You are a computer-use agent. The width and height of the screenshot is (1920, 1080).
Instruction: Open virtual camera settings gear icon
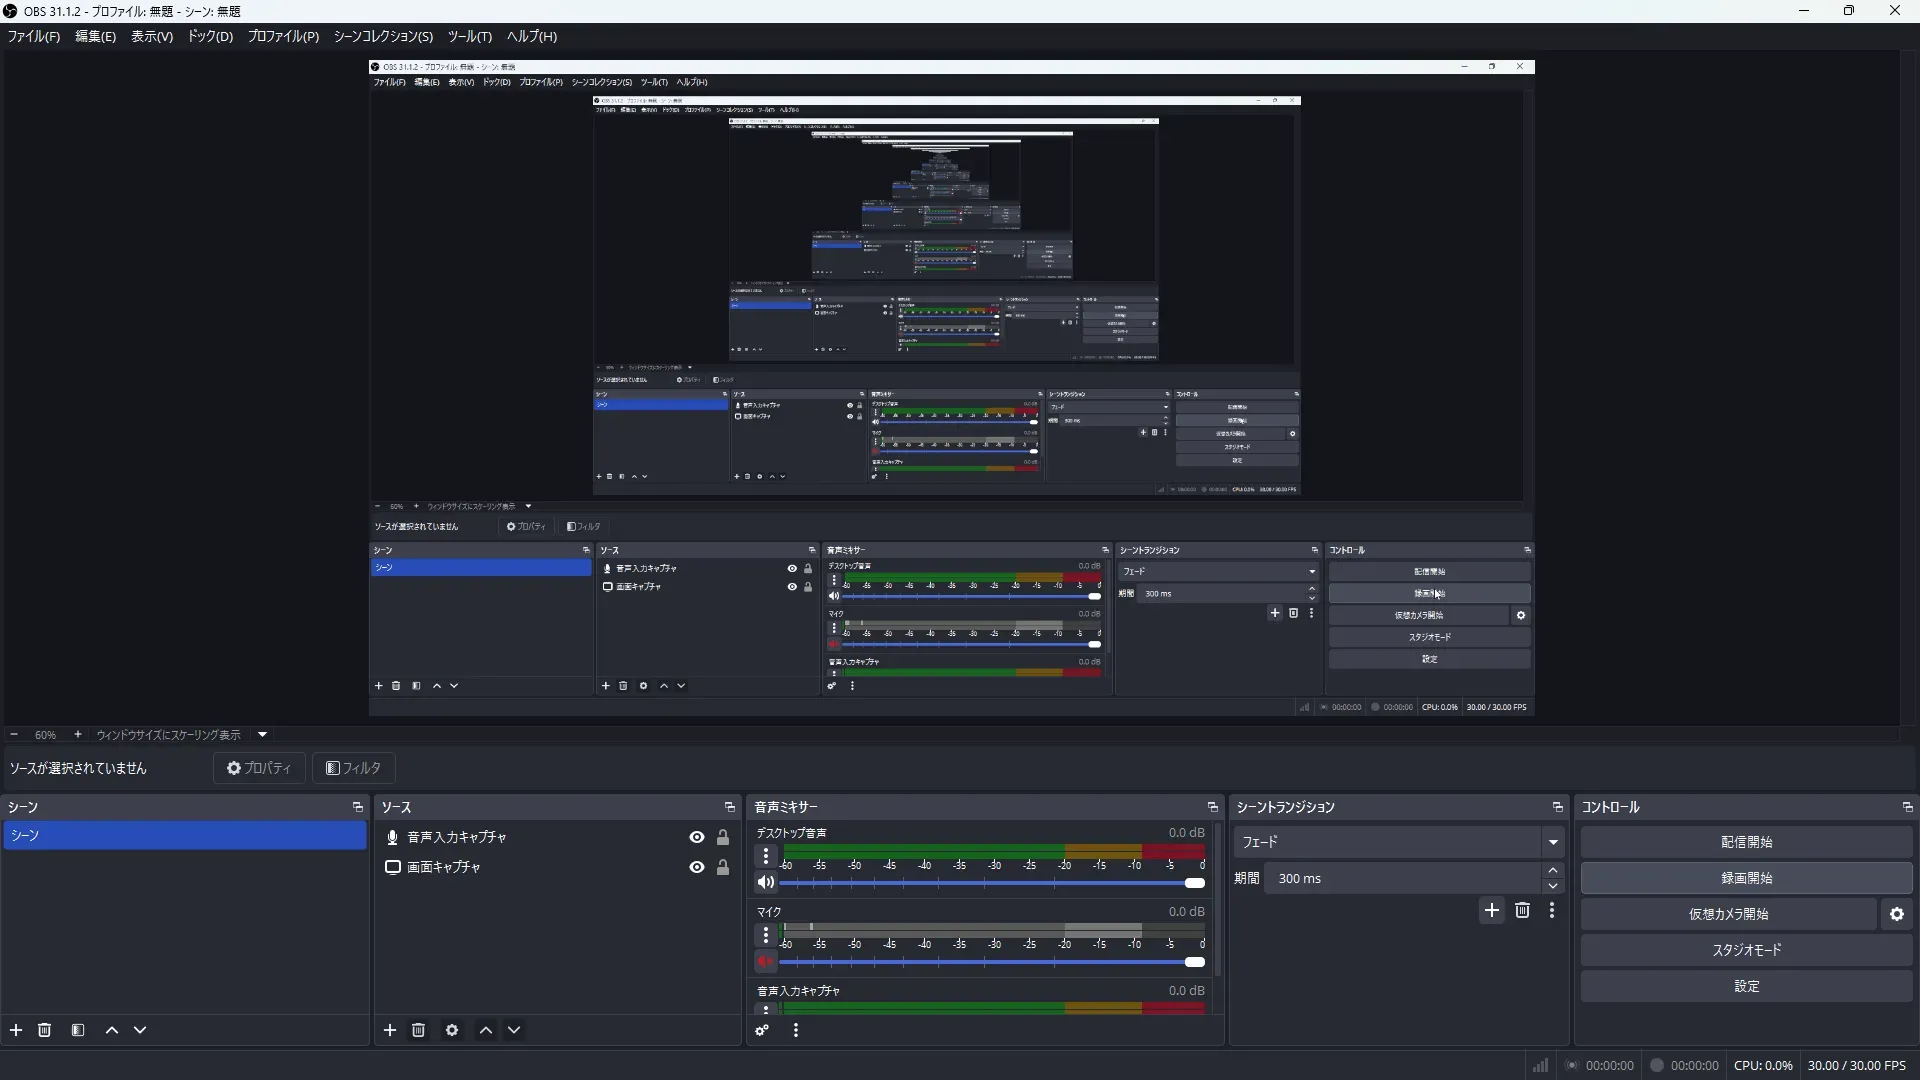pyautogui.click(x=1897, y=914)
